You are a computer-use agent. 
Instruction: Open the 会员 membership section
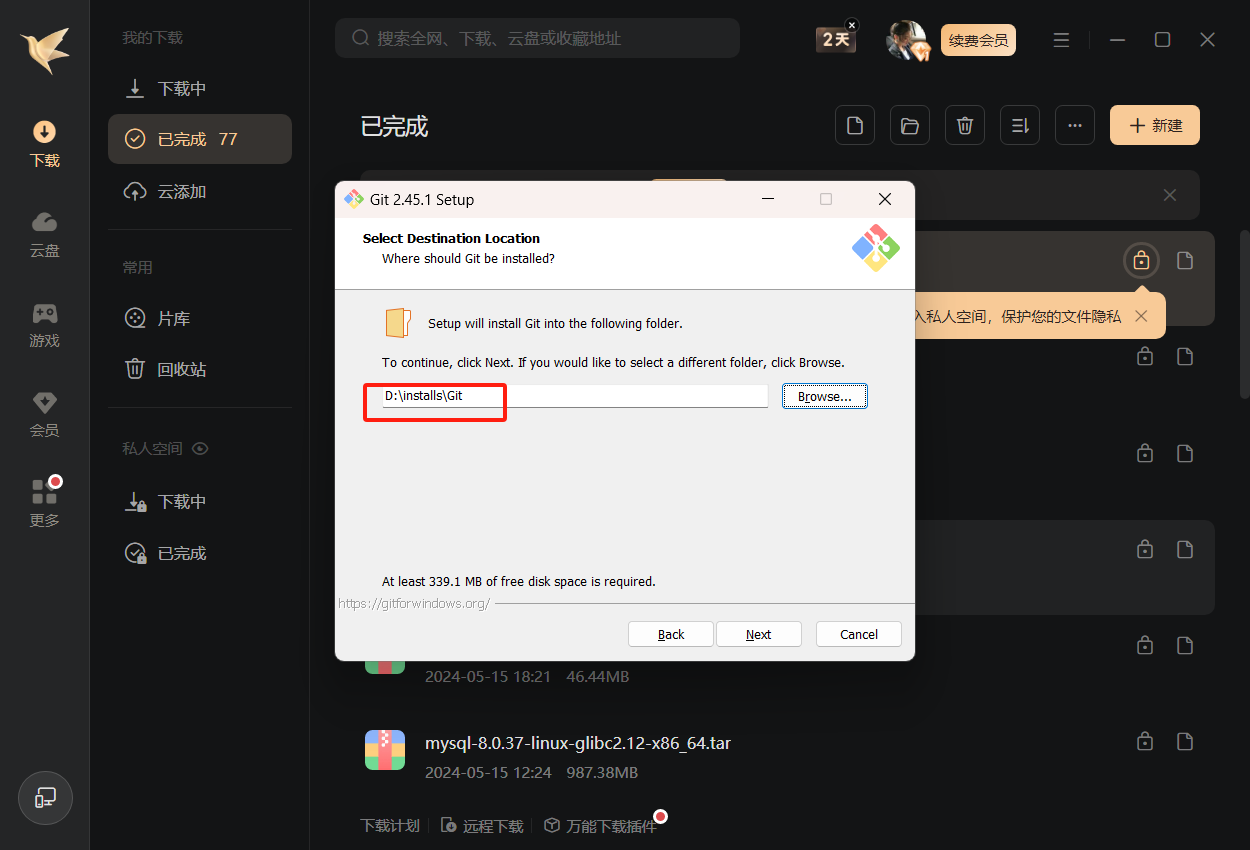tap(44, 415)
